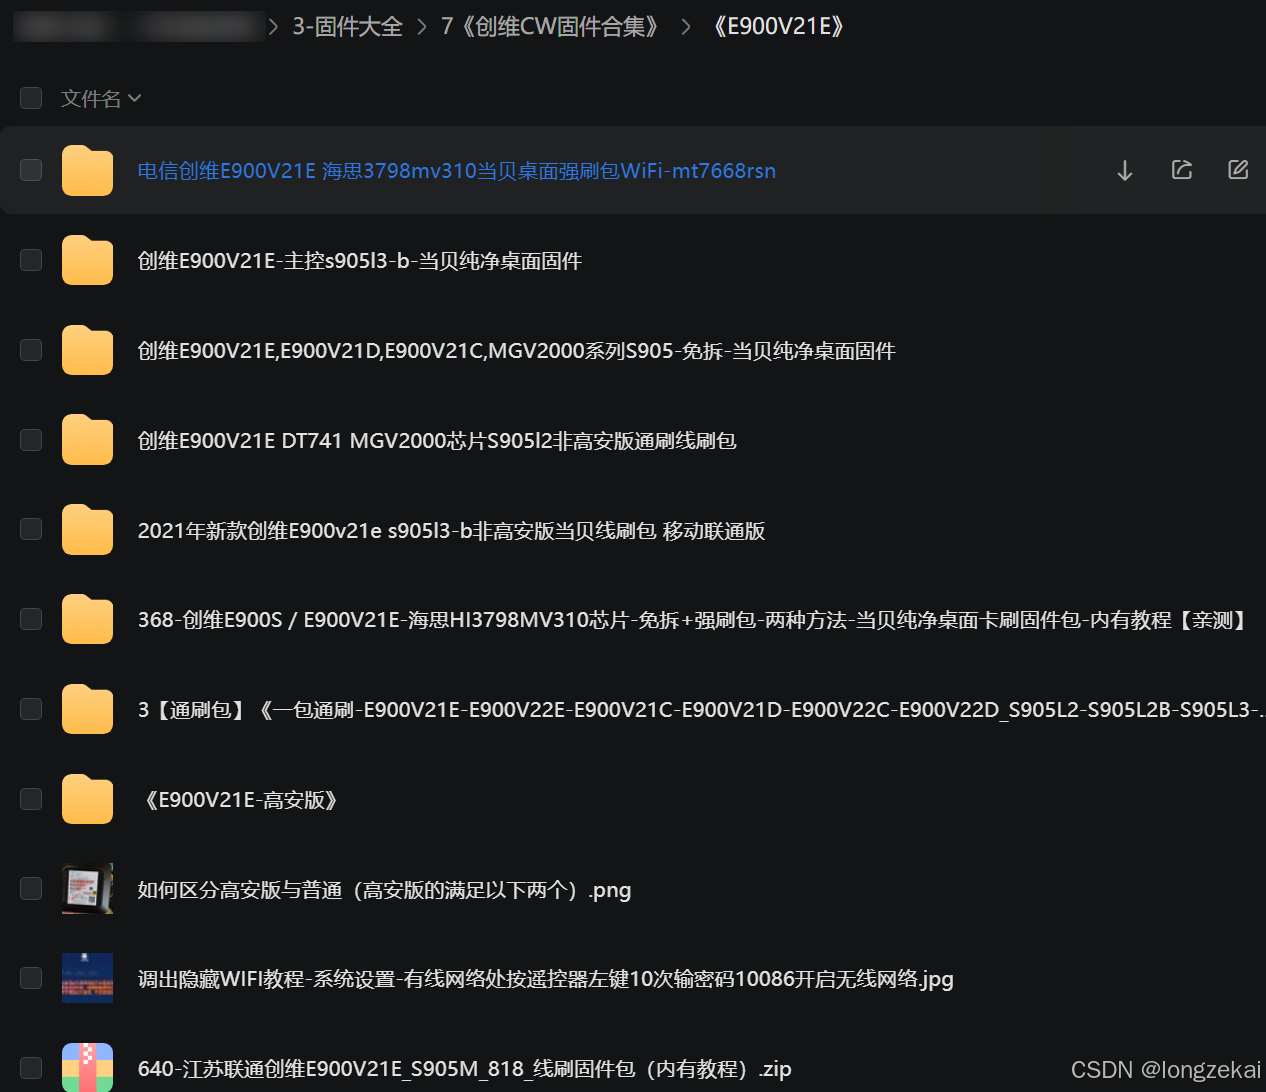Share the 电信创维E900V21E folder
Screen dimensions: 1266x1092
click(1182, 170)
